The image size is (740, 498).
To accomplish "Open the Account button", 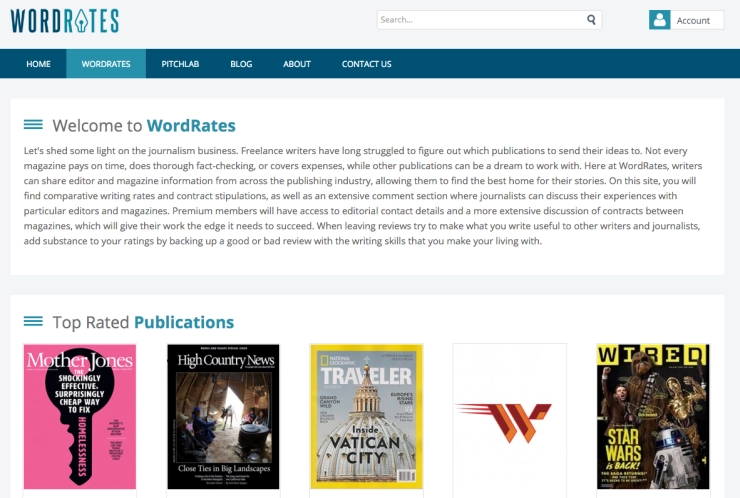I will coord(686,20).
